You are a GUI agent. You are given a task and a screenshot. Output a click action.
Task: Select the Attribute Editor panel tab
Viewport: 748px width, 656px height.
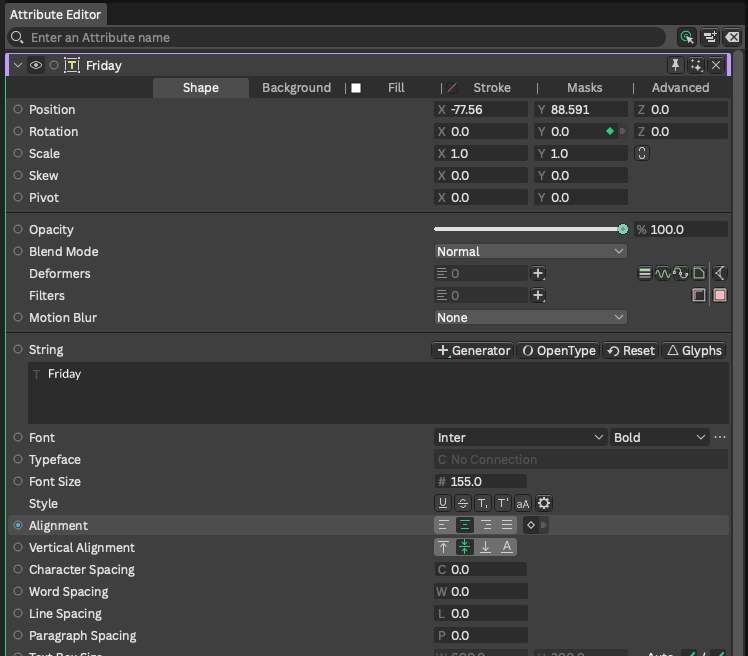(55, 15)
